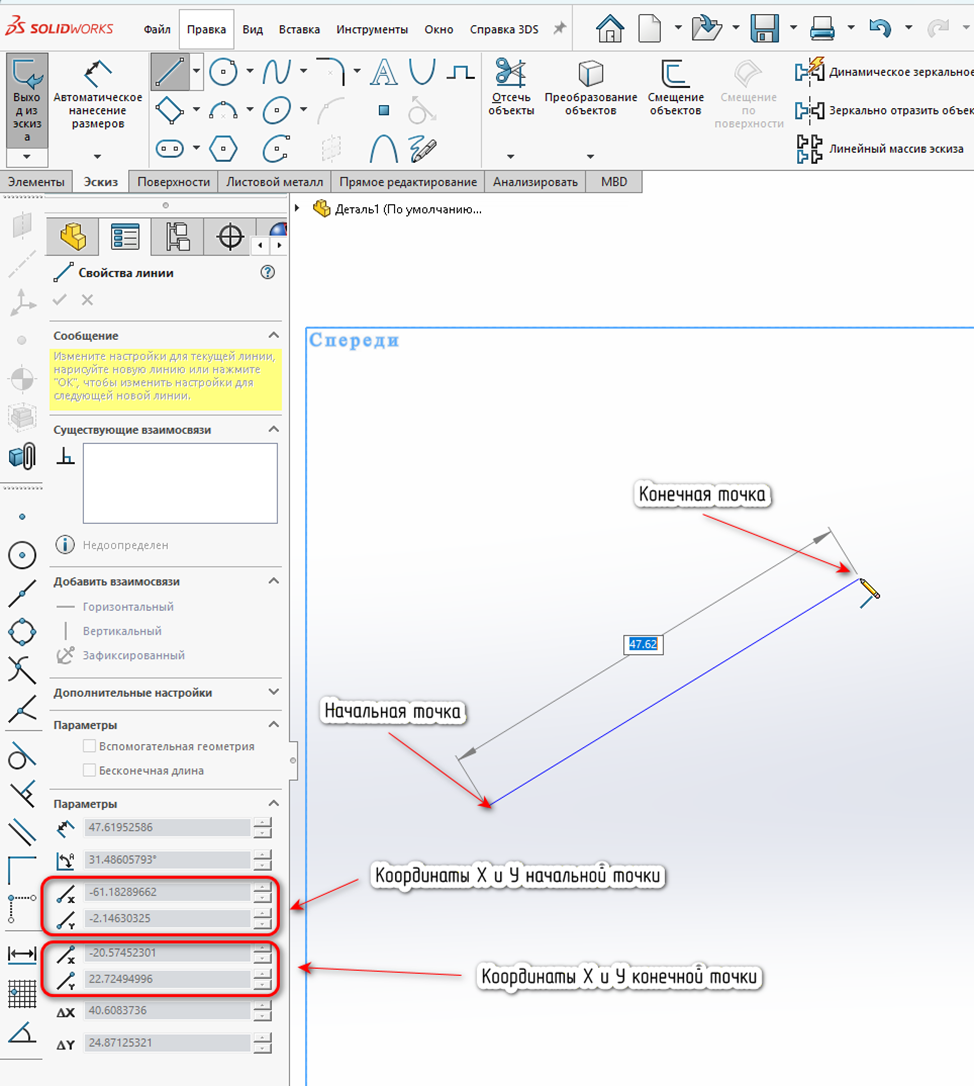This screenshot has width=974, height=1086.
Task: Collapse the numeric Параметры section
Action: 274,803
